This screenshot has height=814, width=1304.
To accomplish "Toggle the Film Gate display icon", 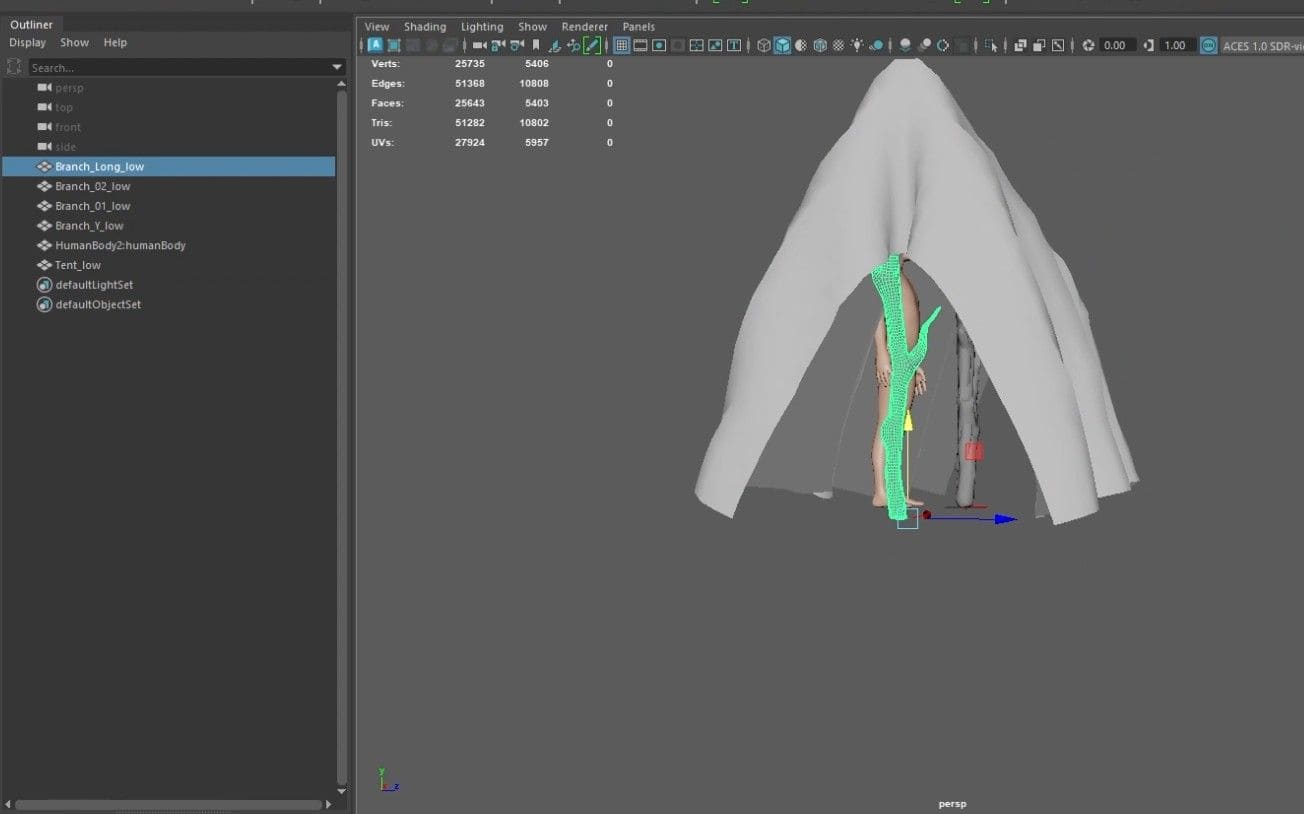I will [x=640, y=45].
